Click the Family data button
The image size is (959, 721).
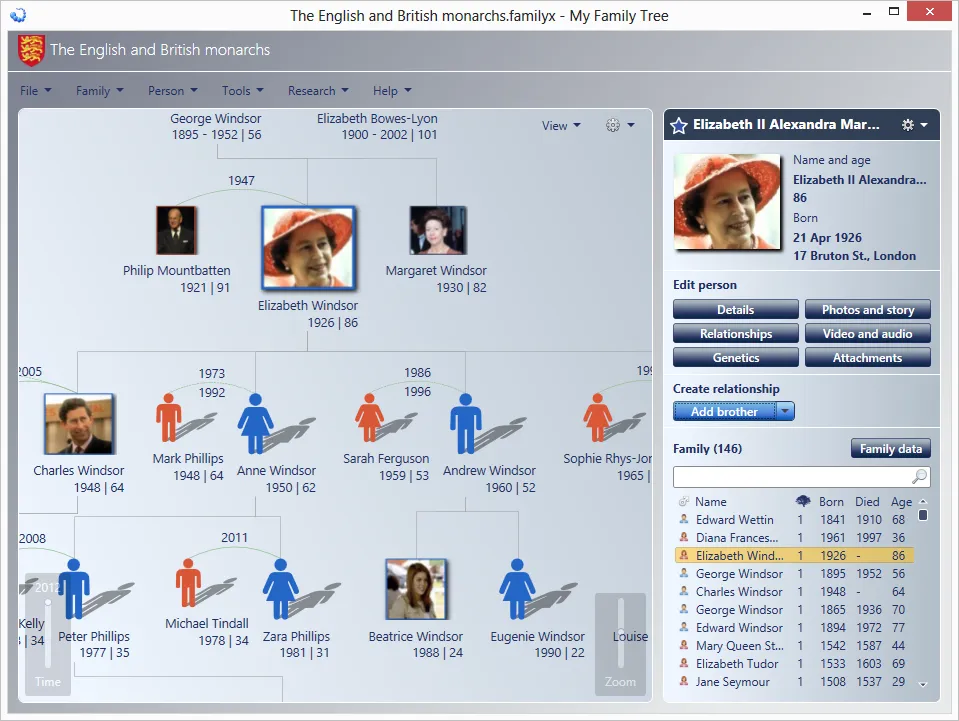click(890, 448)
